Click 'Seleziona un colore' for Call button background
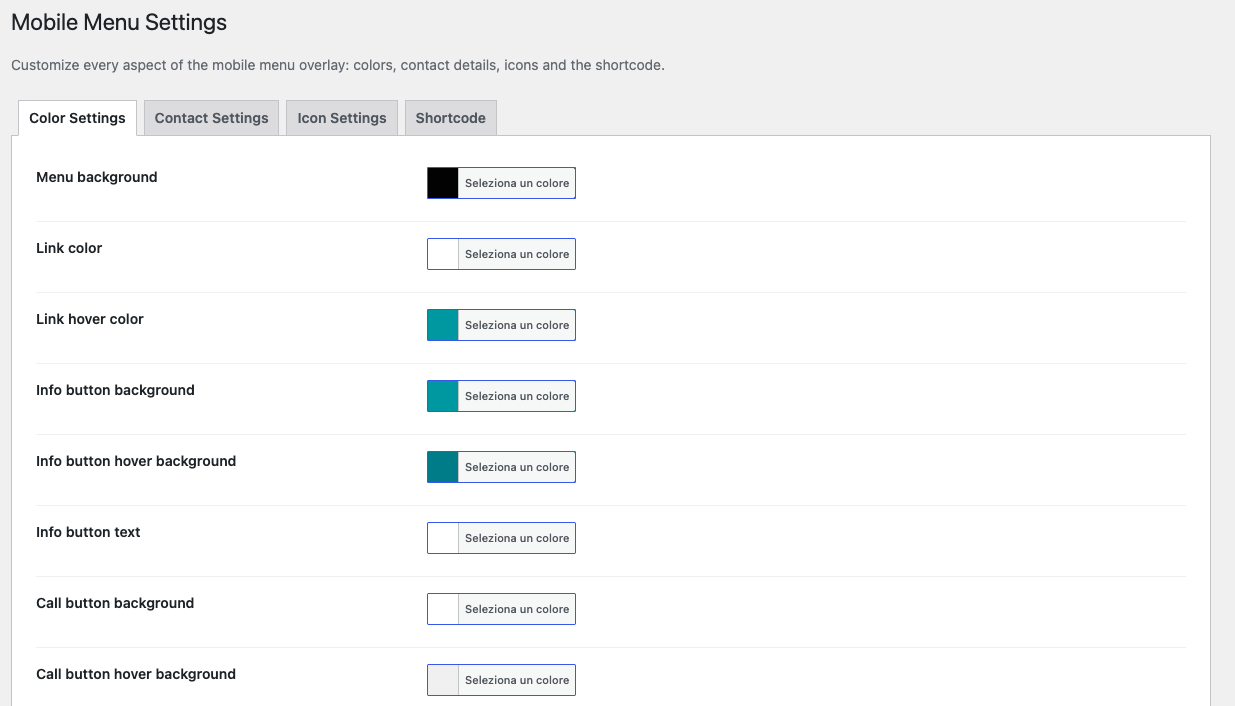This screenshot has height=706, width=1235. (x=517, y=609)
